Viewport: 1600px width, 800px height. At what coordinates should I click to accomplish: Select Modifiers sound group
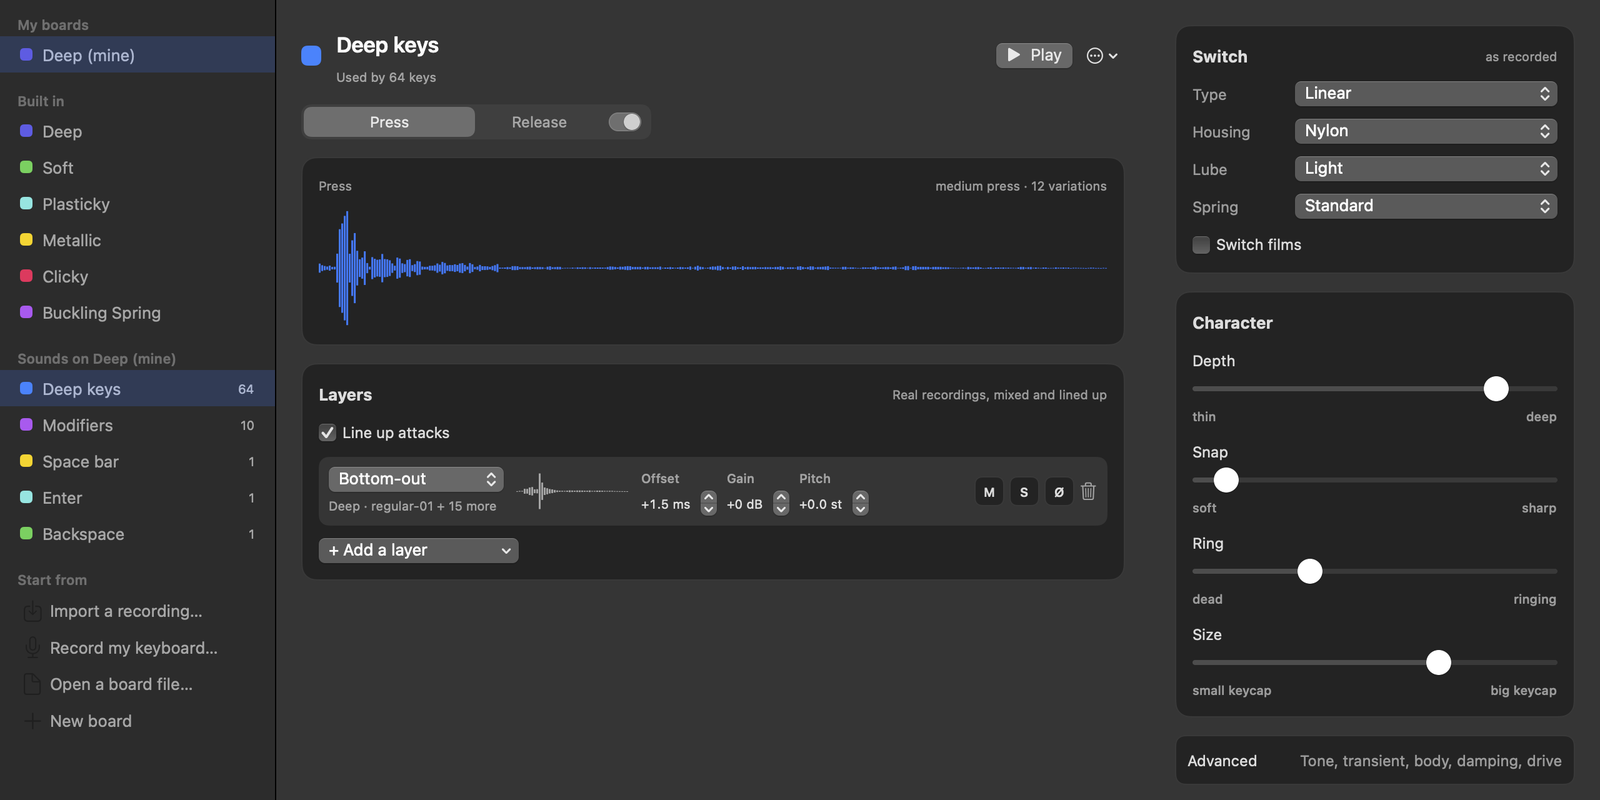(x=138, y=426)
